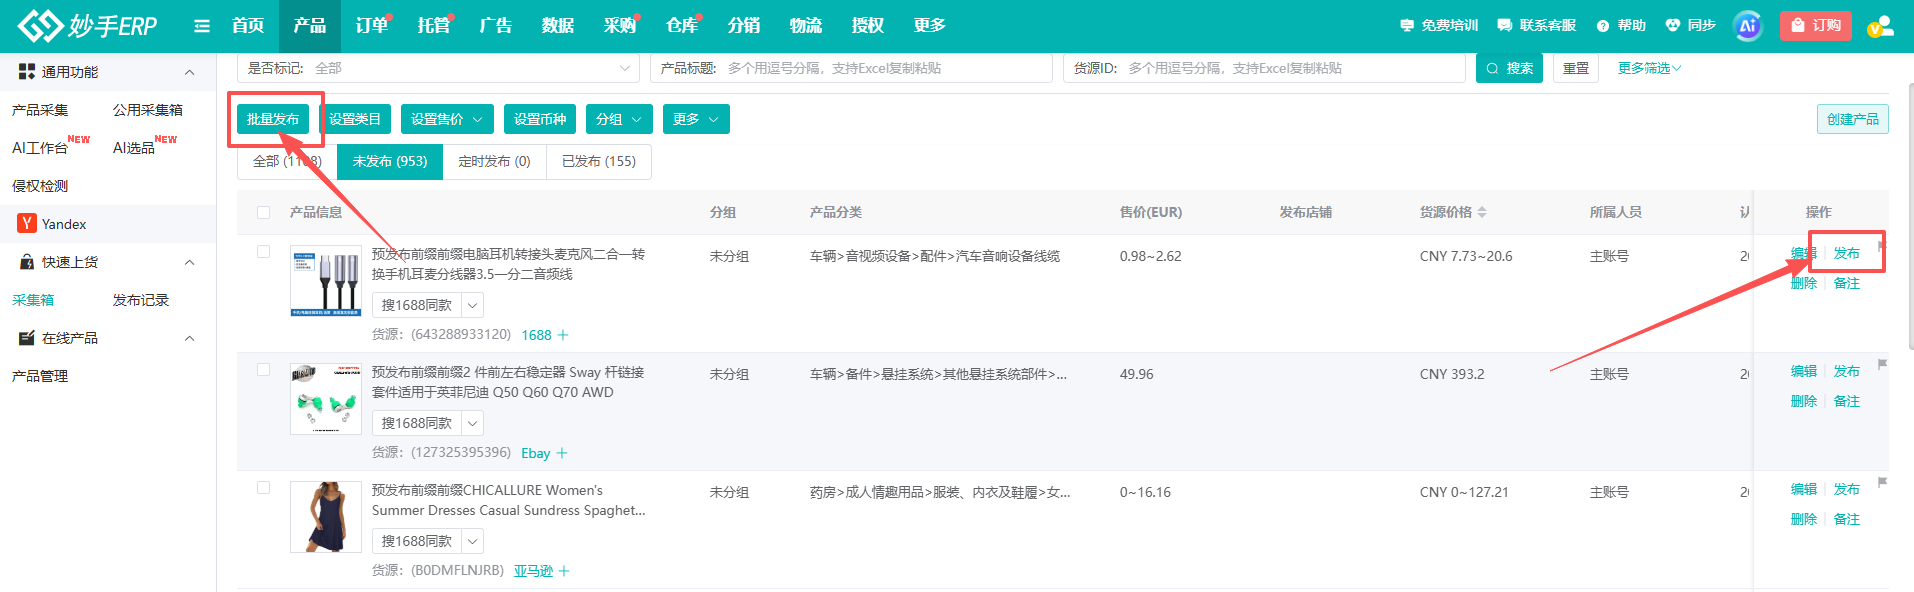The width and height of the screenshot is (1914, 592).
Task: Open the 广告 top menu
Action: click(496, 26)
